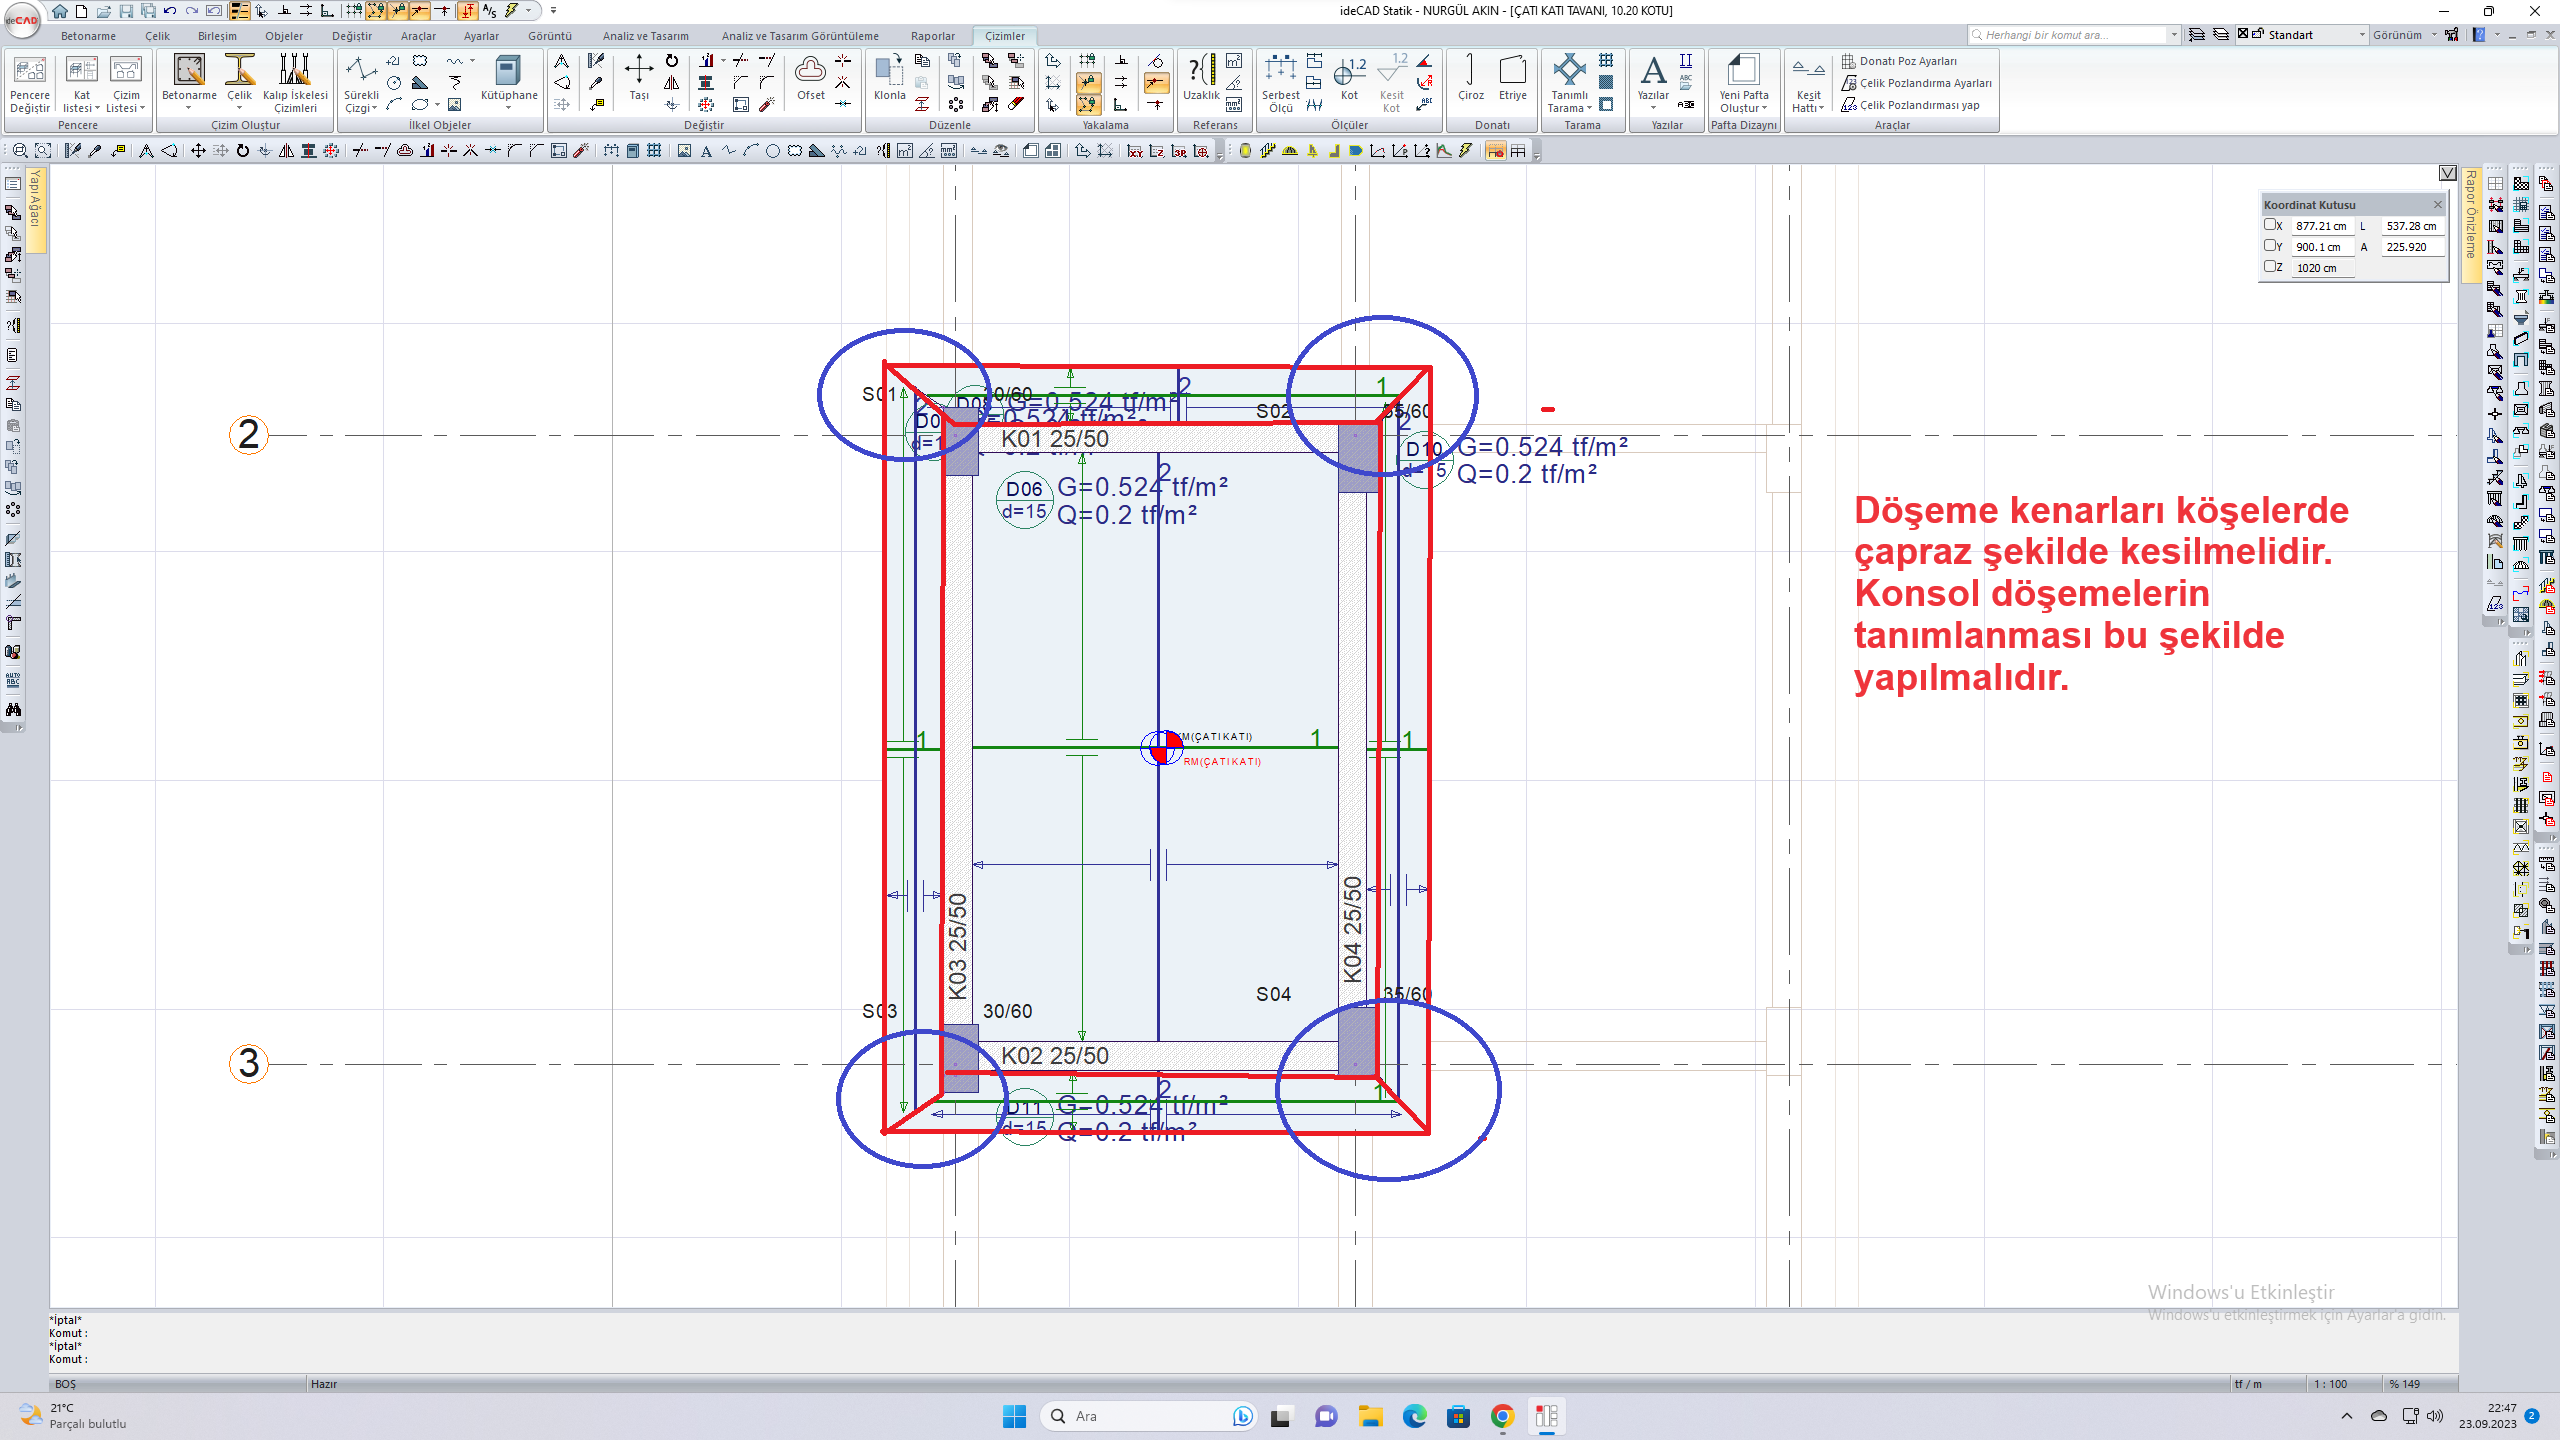The height and width of the screenshot is (1440, 2560).
Task: Open the Ayarlar ribbon tab
Action: tap(481, 36)
